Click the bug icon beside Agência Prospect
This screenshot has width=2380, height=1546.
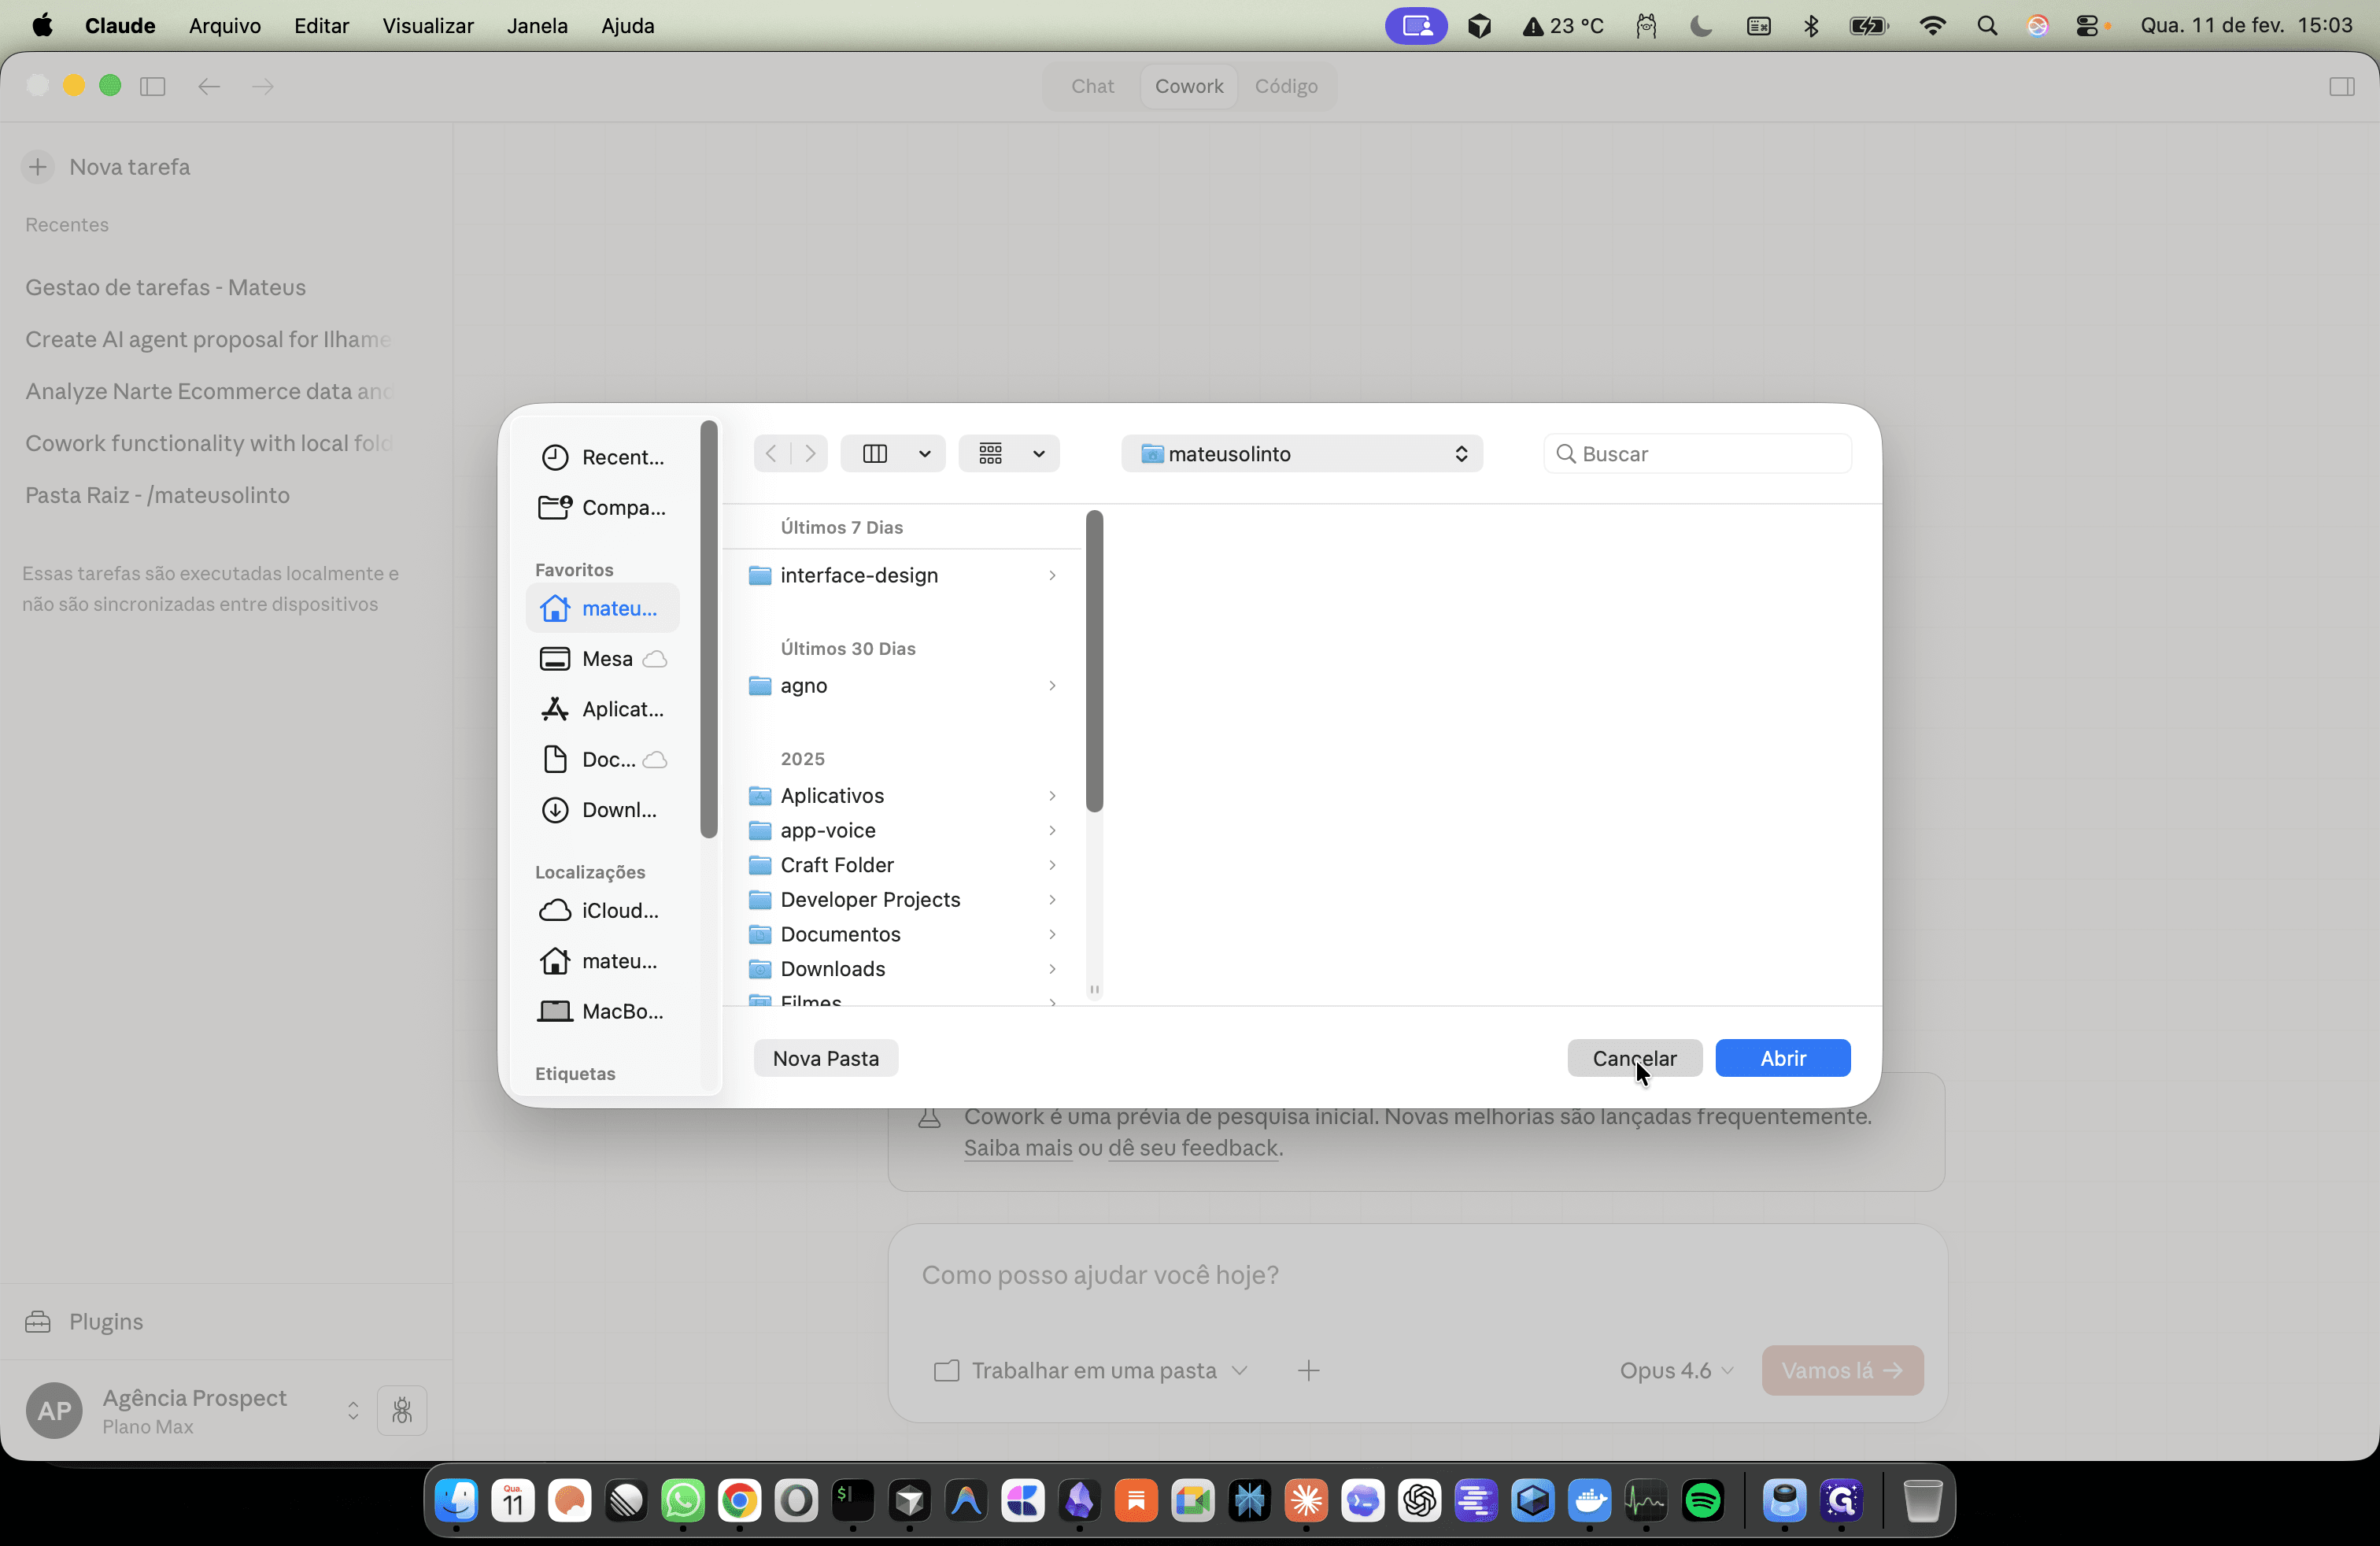tap(402, 1410)
